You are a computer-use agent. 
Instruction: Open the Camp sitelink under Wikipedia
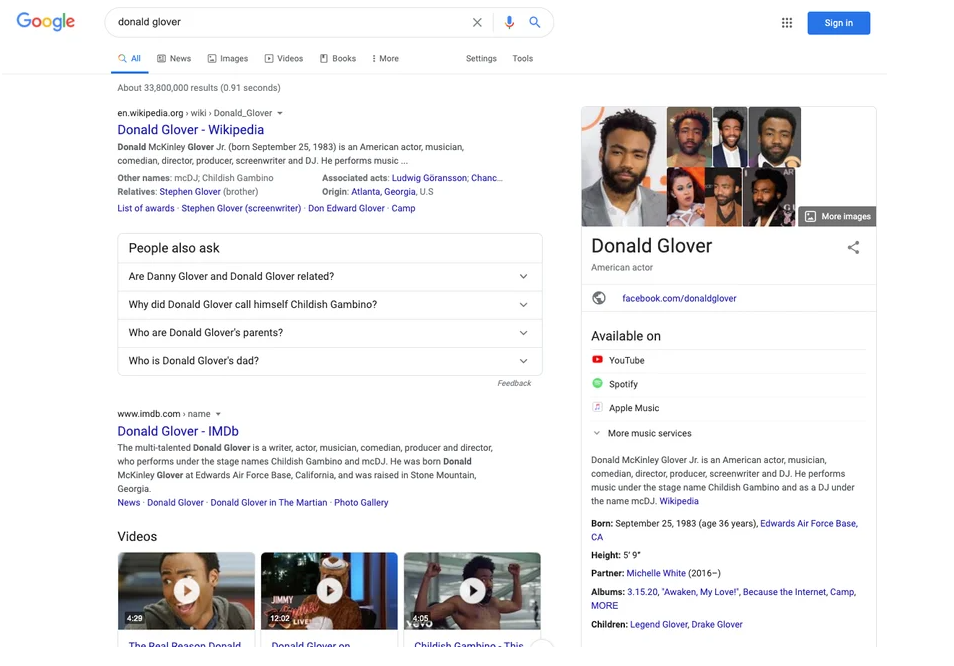(403, 208)
